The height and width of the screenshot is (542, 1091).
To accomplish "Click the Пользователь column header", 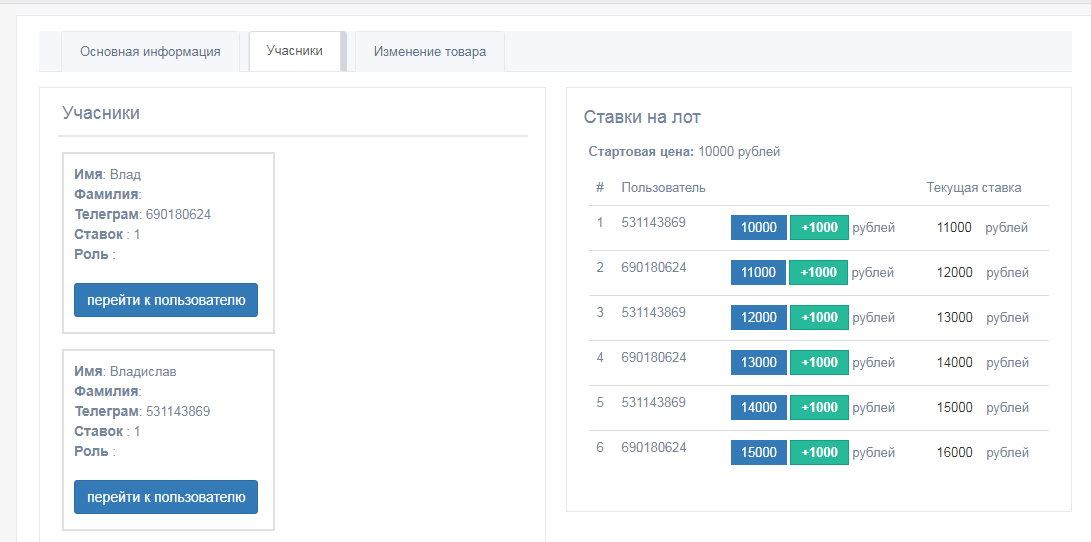I will click(663, 188).
